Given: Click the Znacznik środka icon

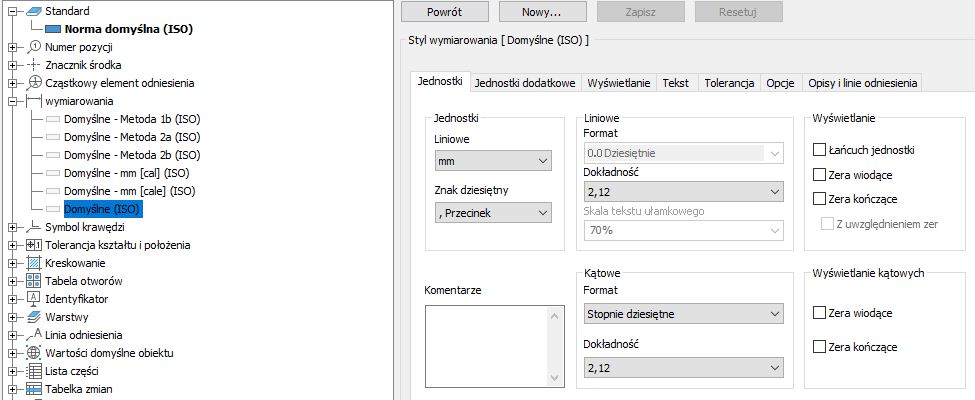Looking at the screenshot, I should [34, 65].
